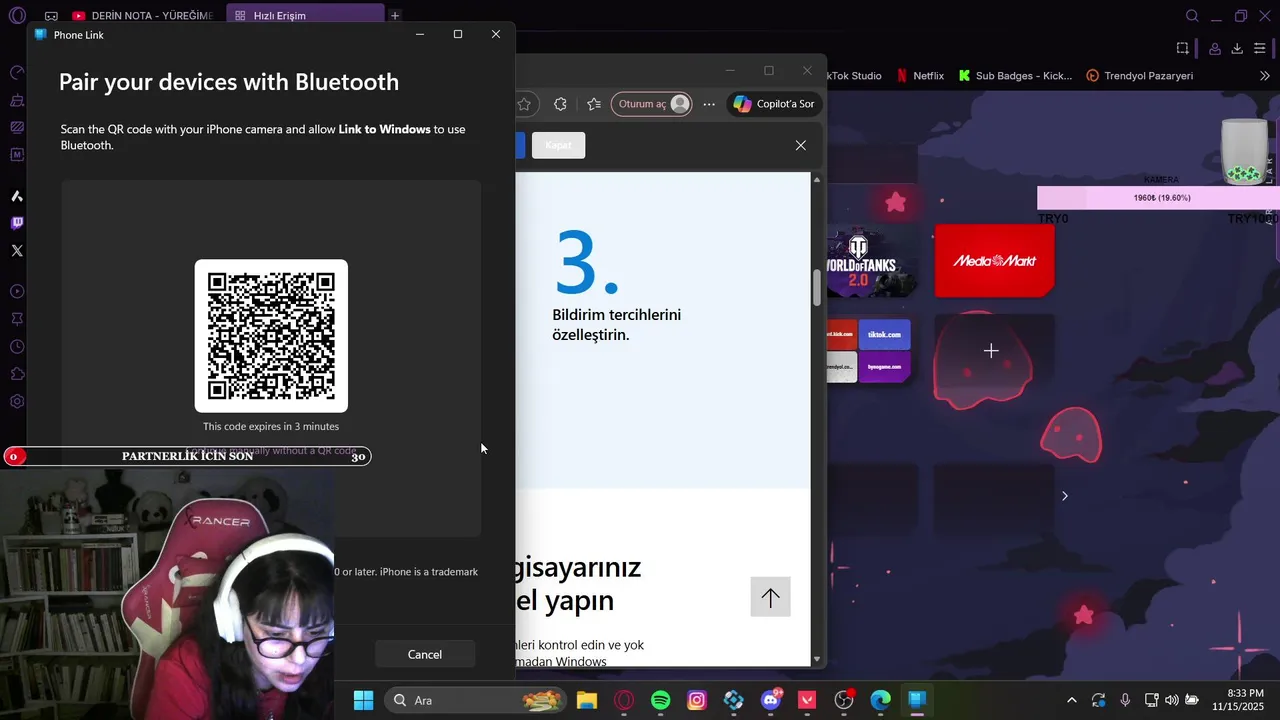Open the Pinboards pin icon in sidebar
Image resolution: width=1280 pixels, height=720 pixels.
click(x=17, y=319)
